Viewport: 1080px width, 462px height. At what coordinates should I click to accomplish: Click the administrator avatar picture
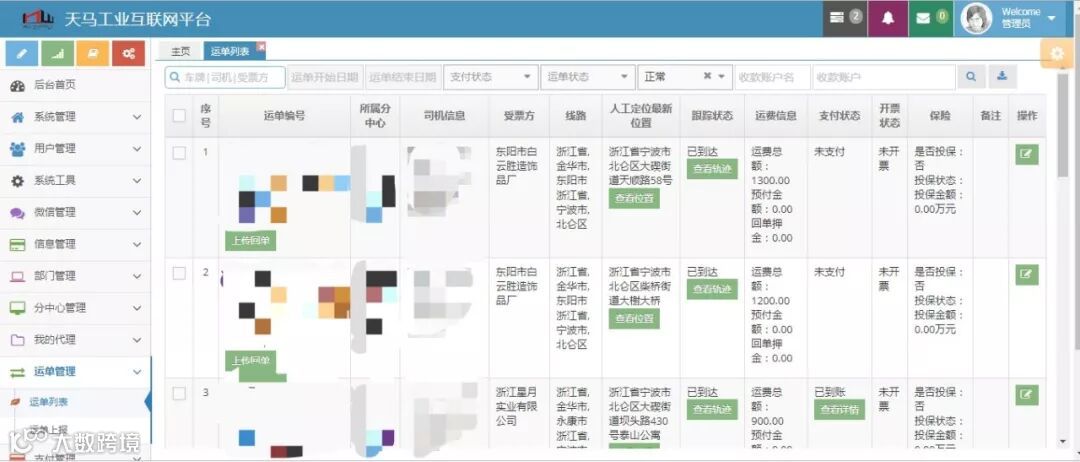(x=977, y=19)
